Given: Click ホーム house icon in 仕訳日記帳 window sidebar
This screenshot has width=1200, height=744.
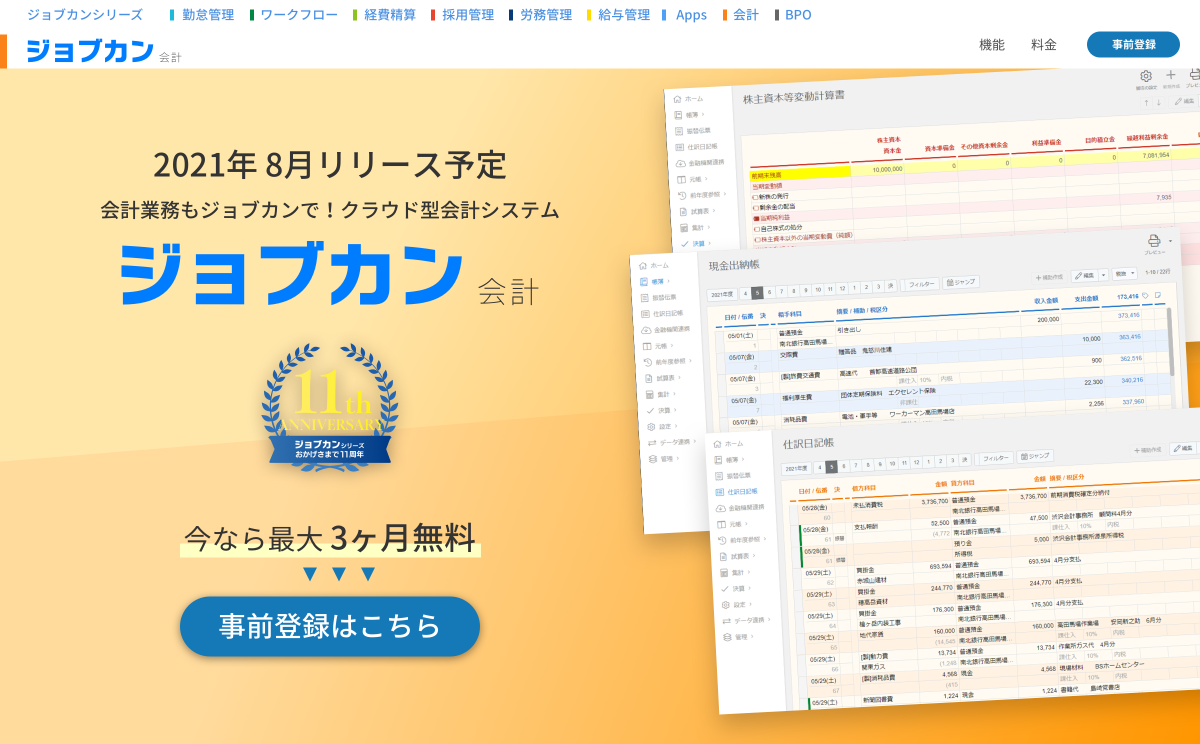Looking at the screenshot, I should tap(717, 444).
